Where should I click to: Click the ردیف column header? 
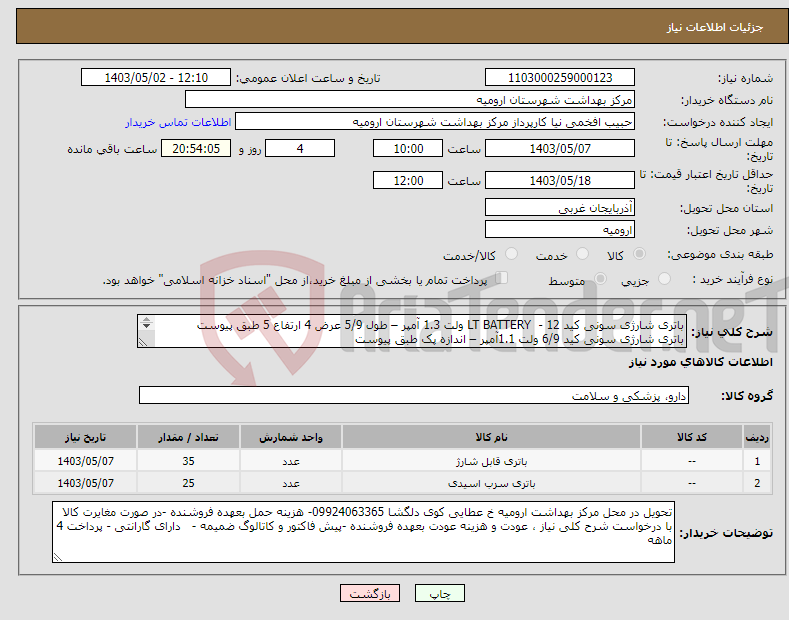pyautogui.click(x=757, y=437)
